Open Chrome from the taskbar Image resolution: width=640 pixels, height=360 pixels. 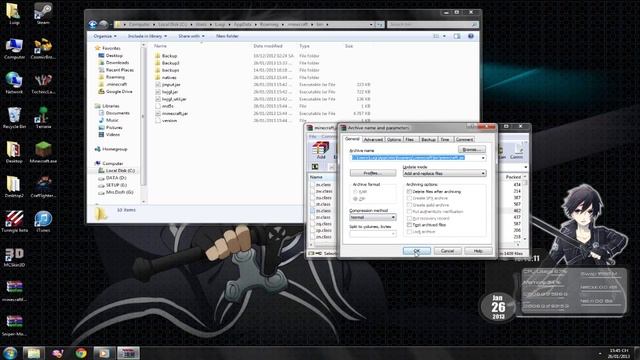click(x=81, y=353)
